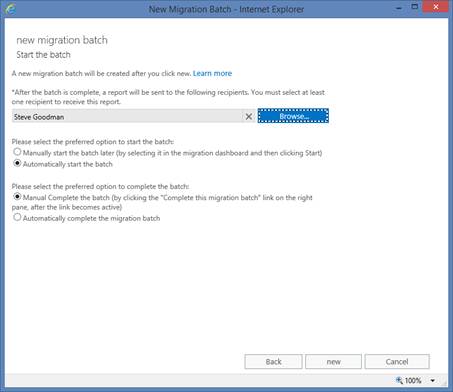This screenshot has height=392, width=453.
Task: Click the Browse... button
Action: (293, 116)
